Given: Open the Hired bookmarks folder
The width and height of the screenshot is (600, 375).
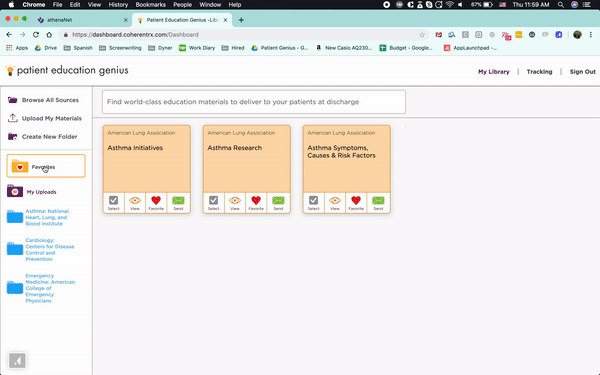Looking at the screenshot, I should pyautogui.click(x=233, y=48).
